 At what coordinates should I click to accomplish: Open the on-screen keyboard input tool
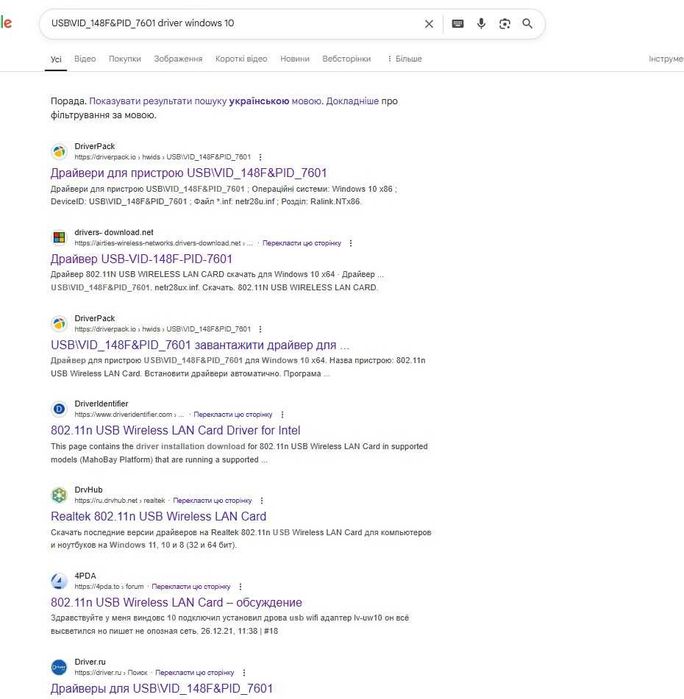point(457,24)
